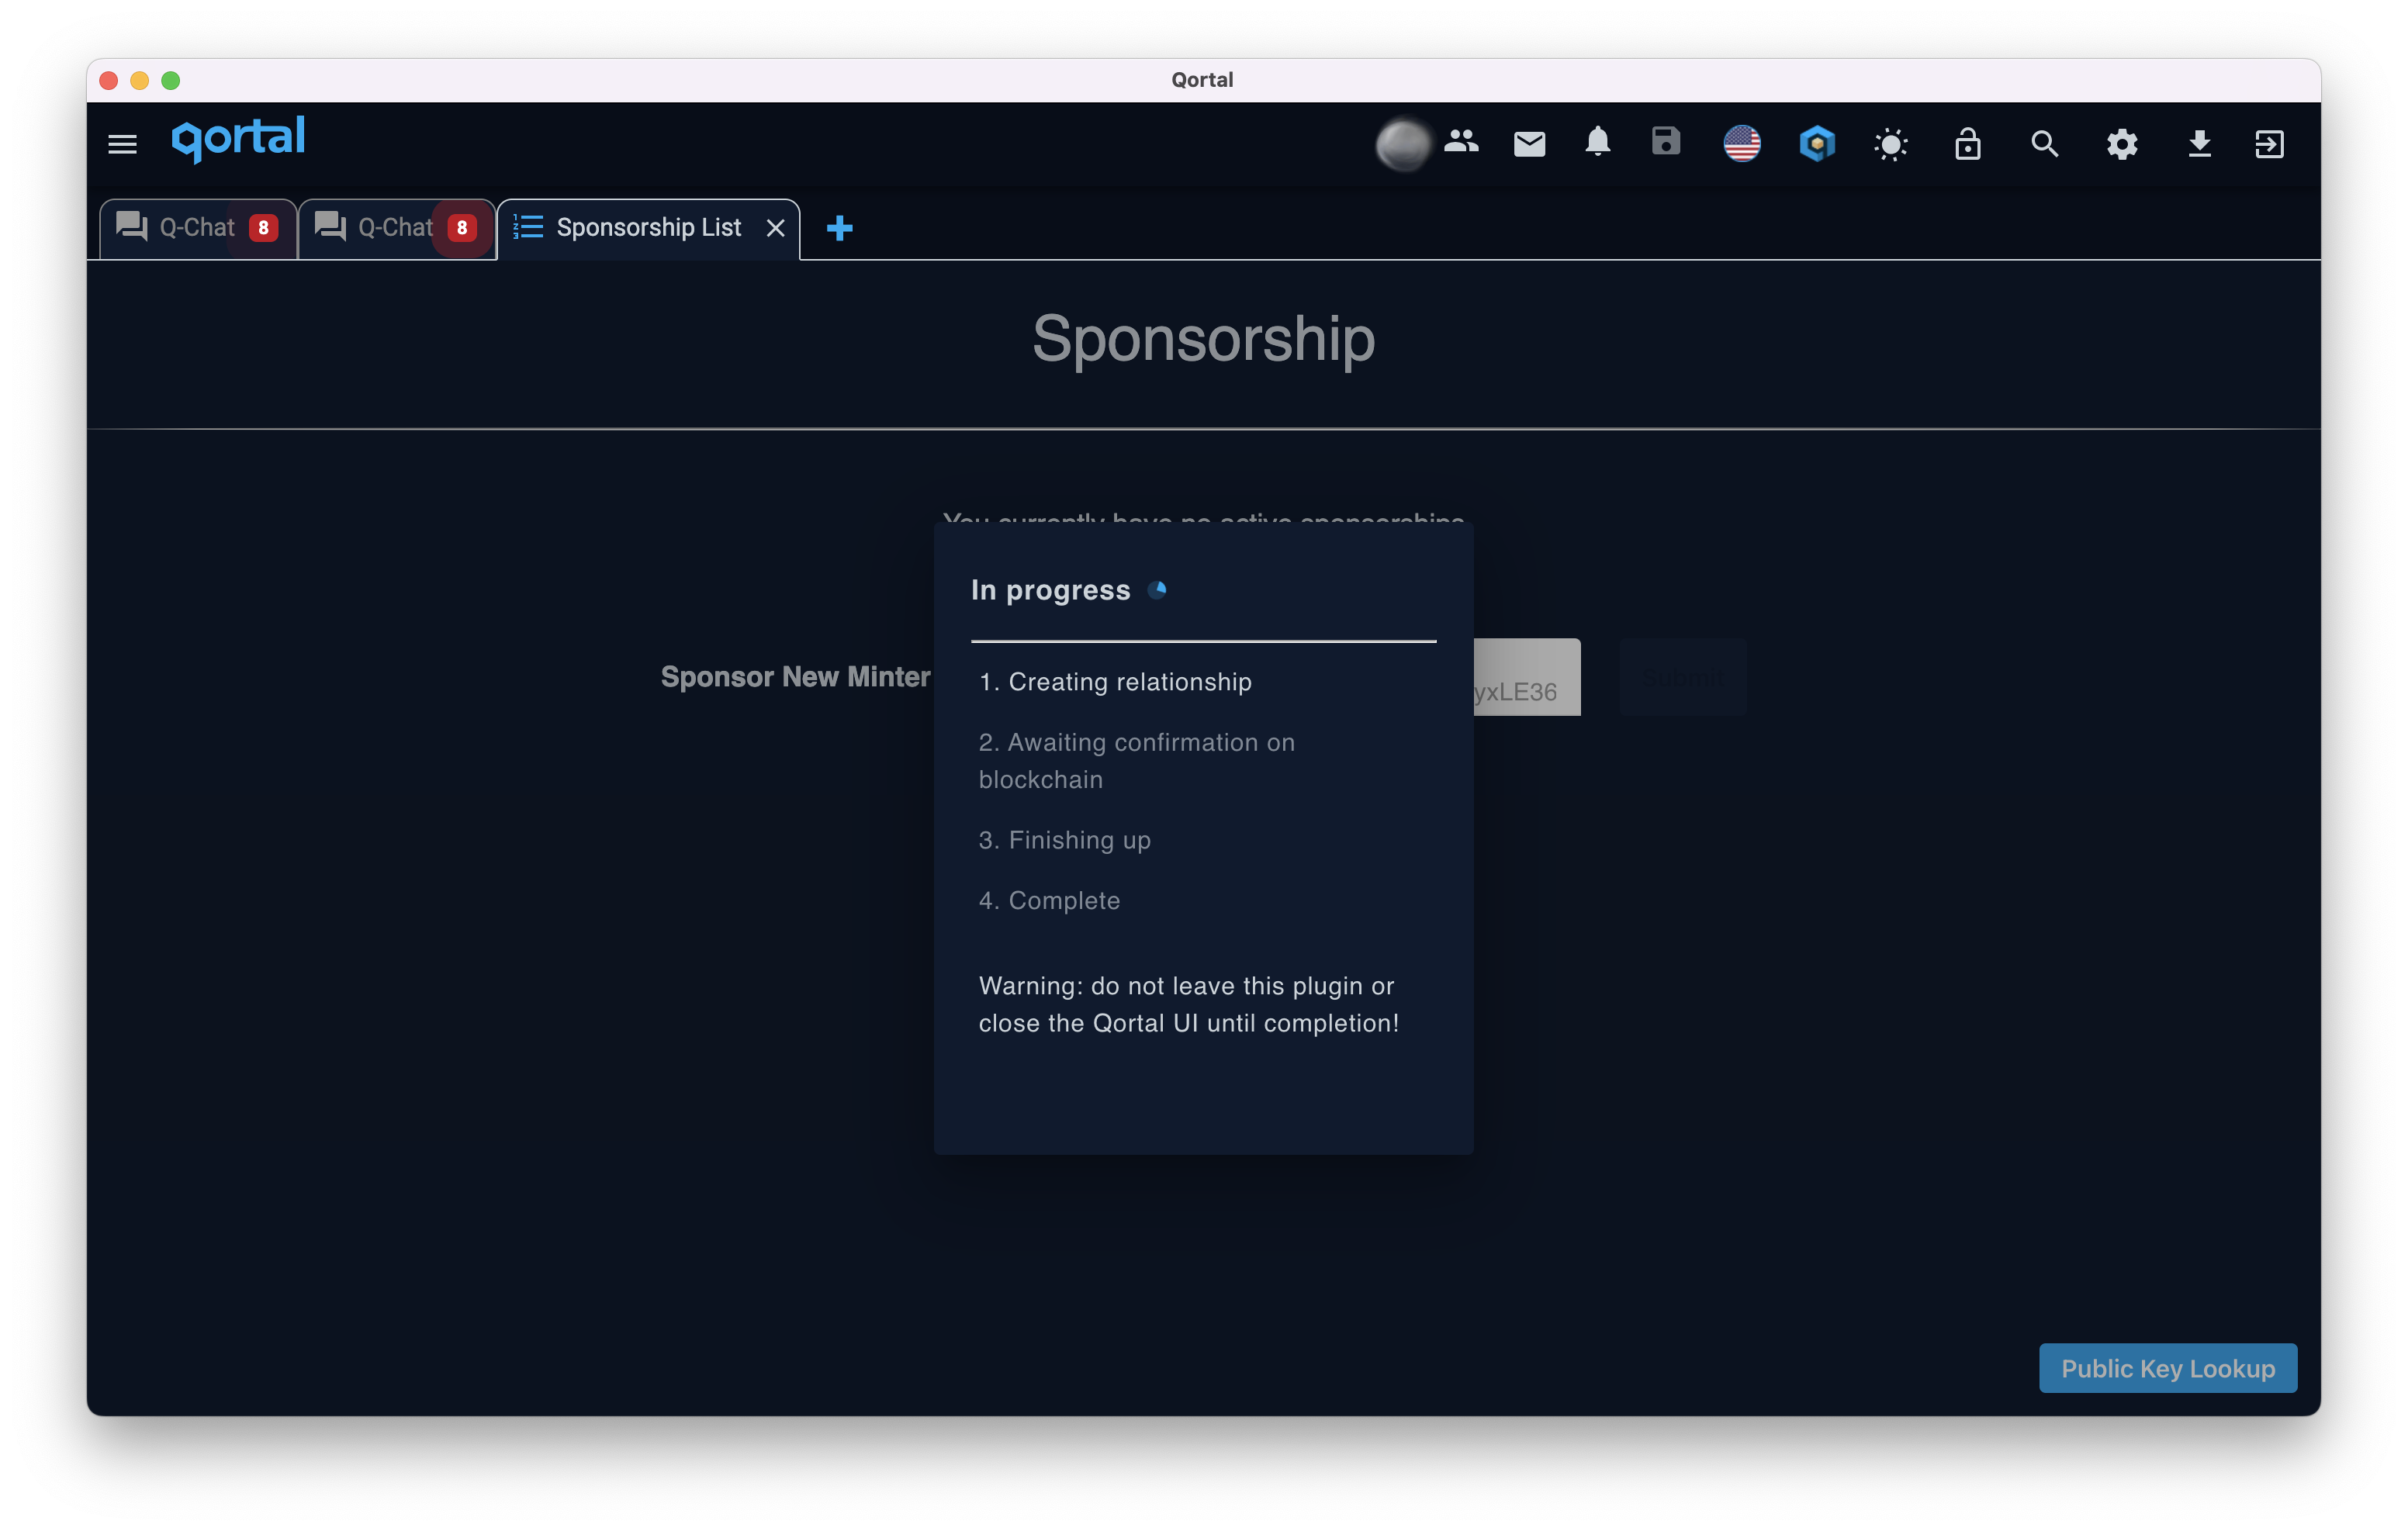This screenshot has width=2408, height=1531.
Task: Click the address input ending yxLE36
Action: (1526, 677)
